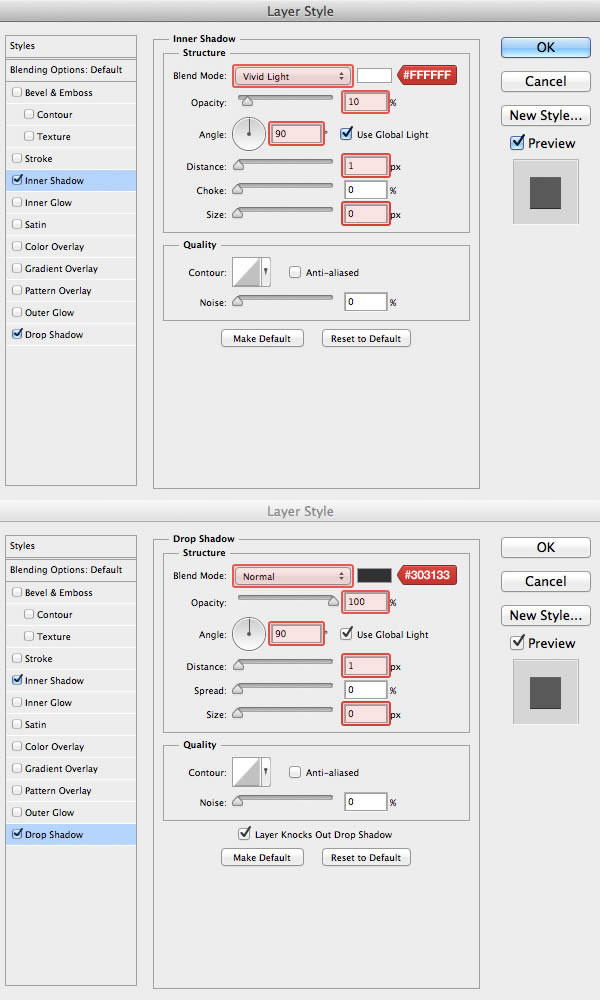Enable Texture checkbox in bottom dialog

[x=29, y=636]
